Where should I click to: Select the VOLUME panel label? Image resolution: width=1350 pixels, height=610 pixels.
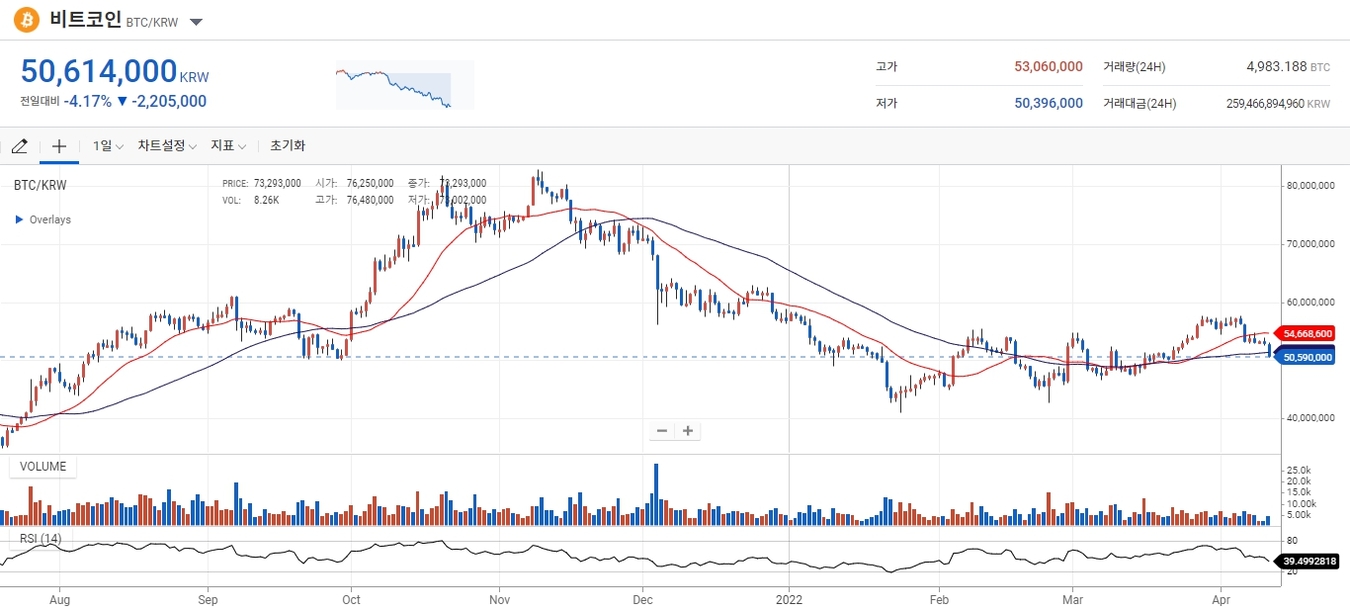[42, 466]
